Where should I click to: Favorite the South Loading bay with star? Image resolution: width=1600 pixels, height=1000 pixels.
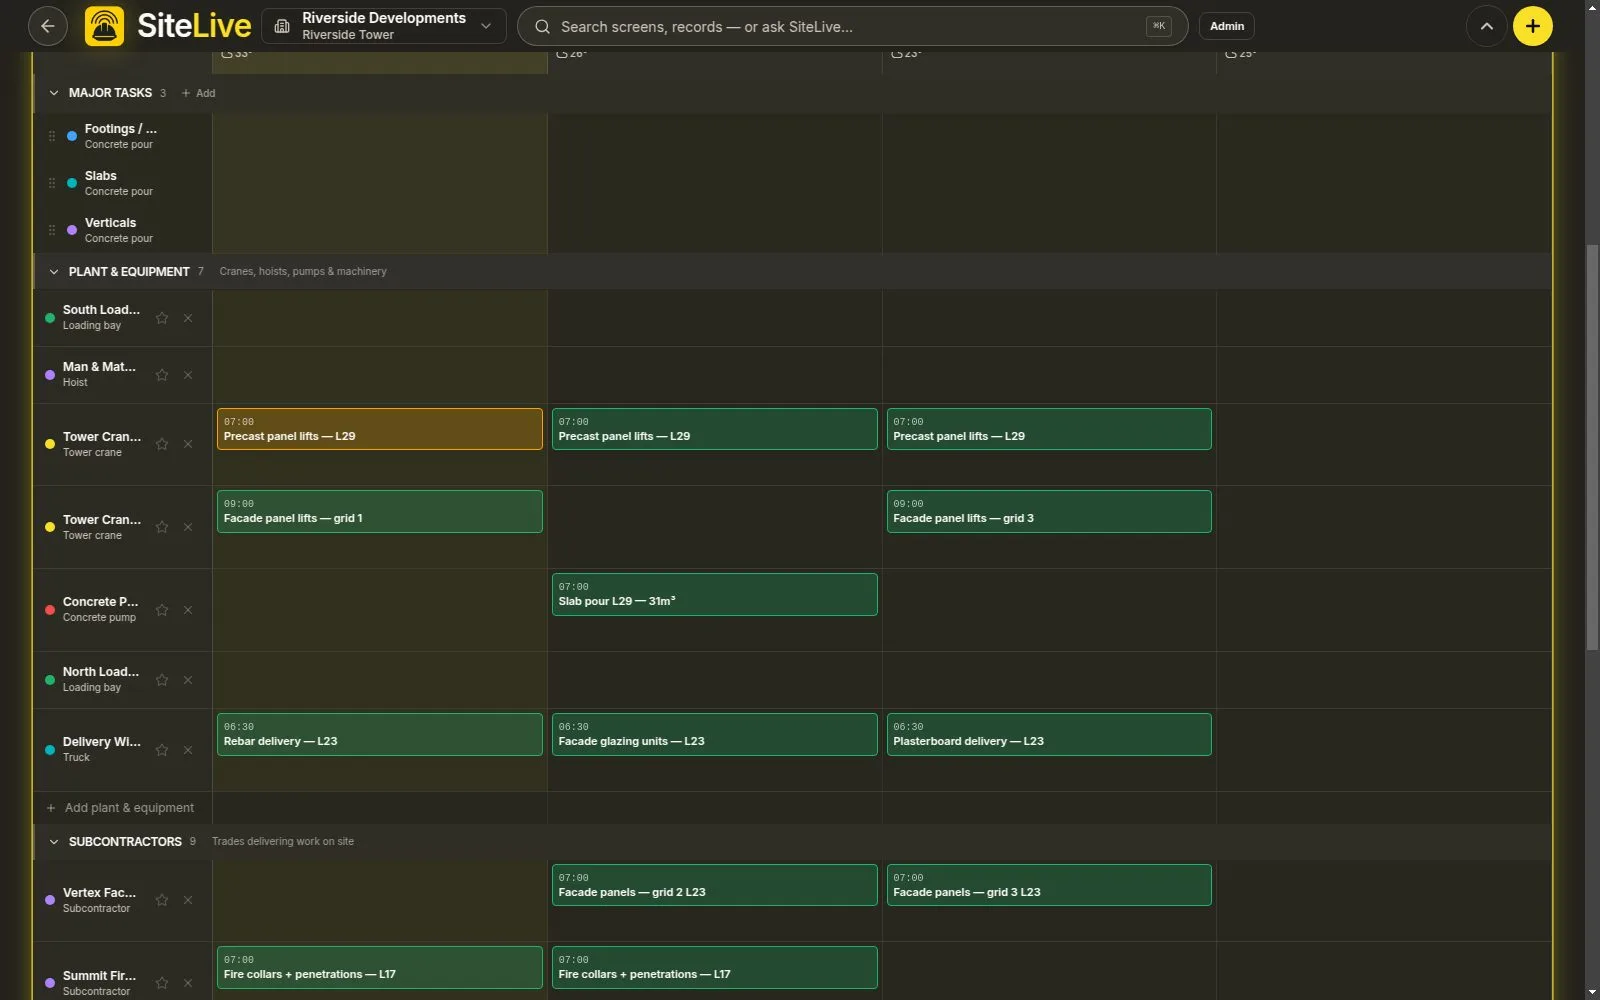point(162,318)
